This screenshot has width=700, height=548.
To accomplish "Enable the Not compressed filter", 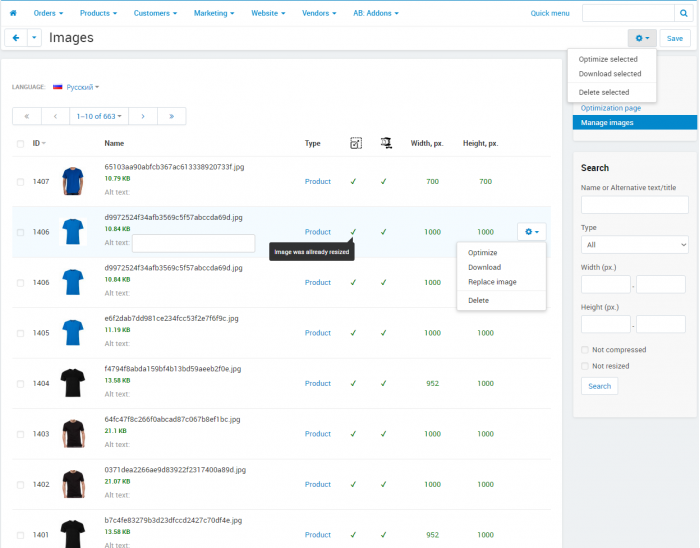I will (x=585, y=349).
